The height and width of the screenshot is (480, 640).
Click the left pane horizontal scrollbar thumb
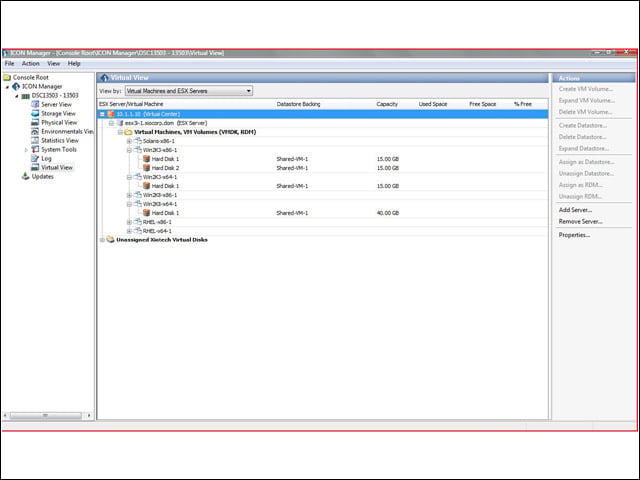coord(46,416)
